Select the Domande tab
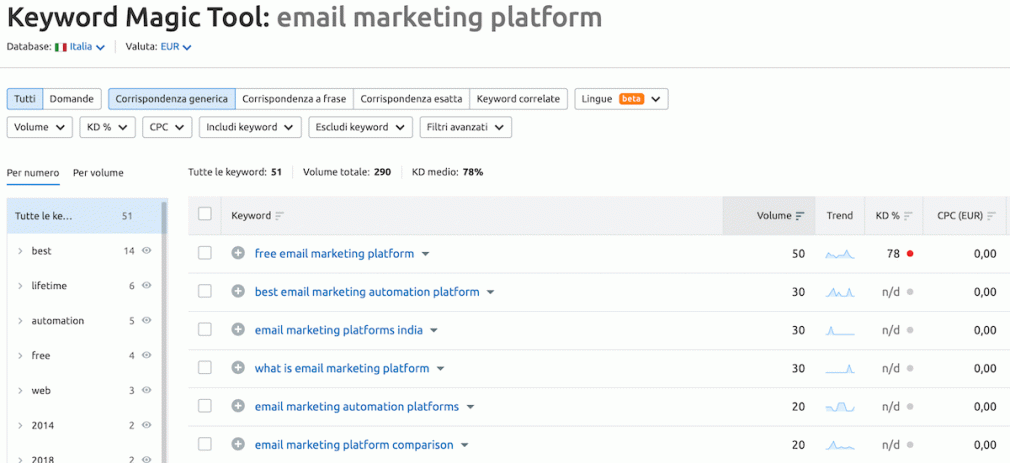 click(x=72, y=99)
